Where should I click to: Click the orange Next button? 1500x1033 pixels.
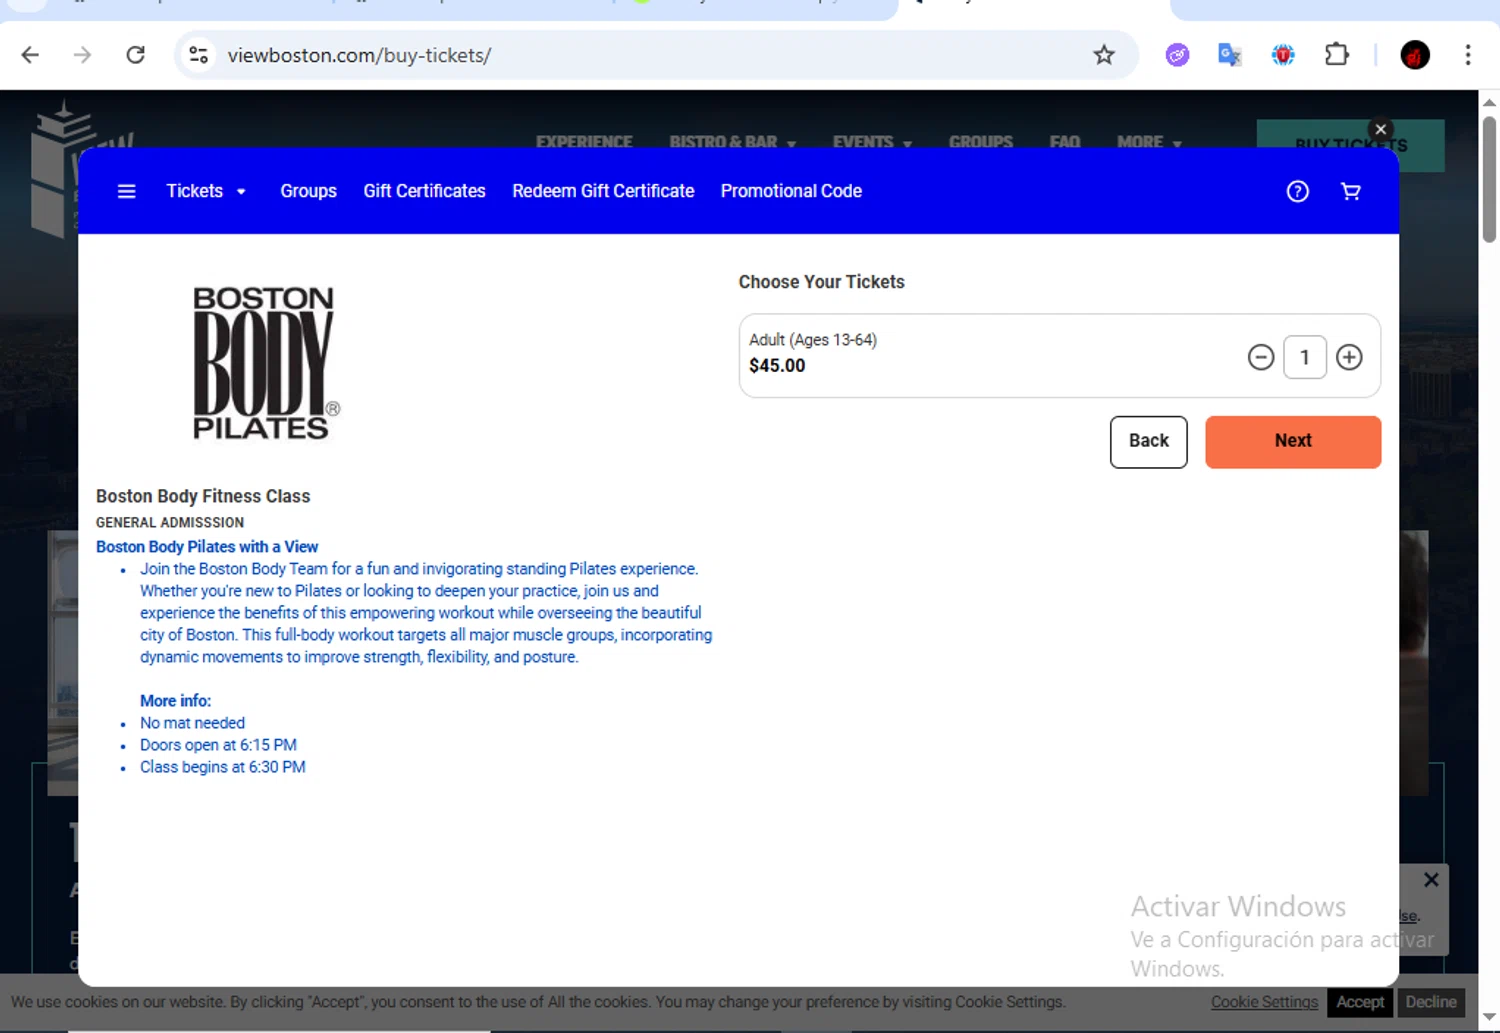(x=1293, y=442)
